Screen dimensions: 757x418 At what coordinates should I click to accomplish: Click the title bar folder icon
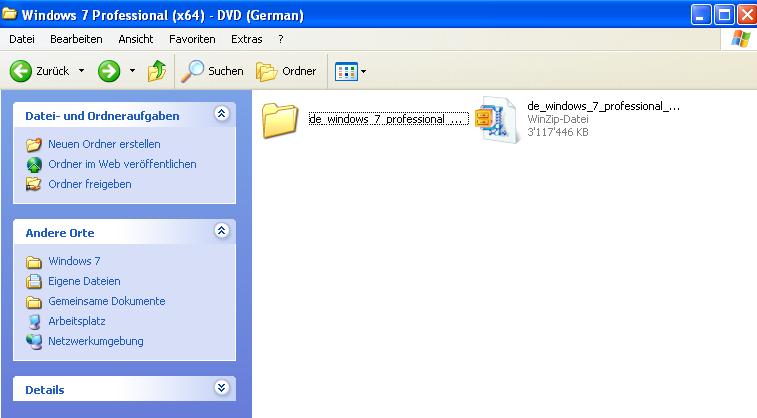click(9, 14)
